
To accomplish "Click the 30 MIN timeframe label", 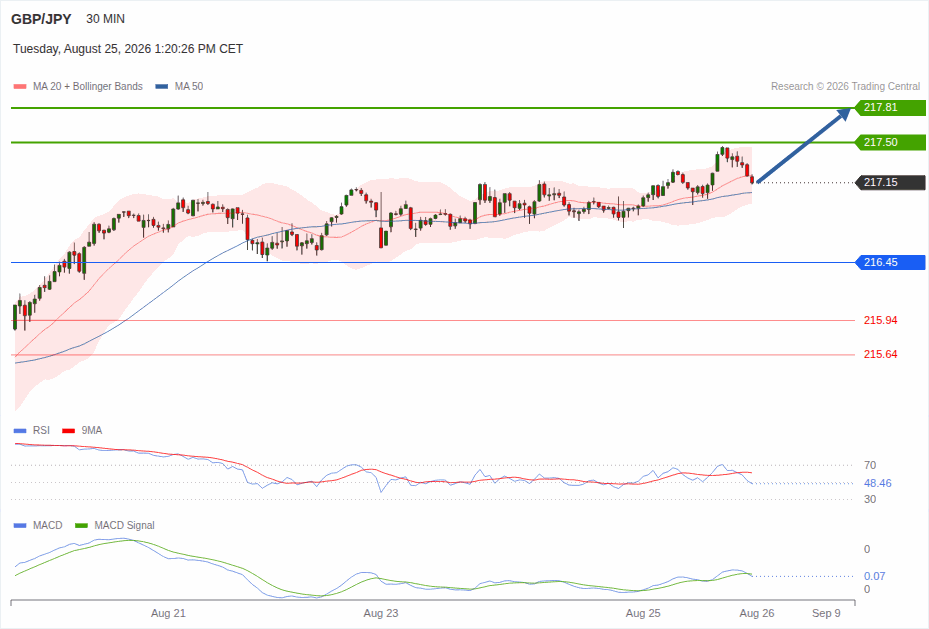I will [x=105, y=19].
